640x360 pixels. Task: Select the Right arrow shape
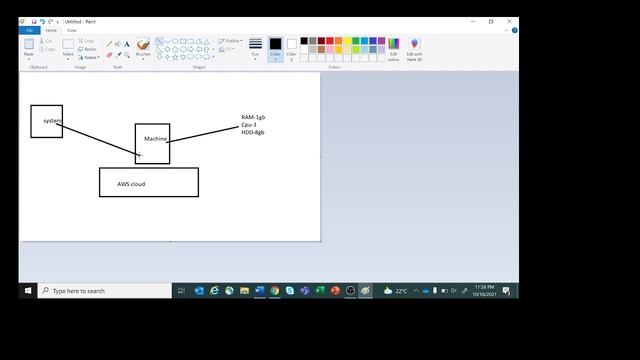[191, 49]
